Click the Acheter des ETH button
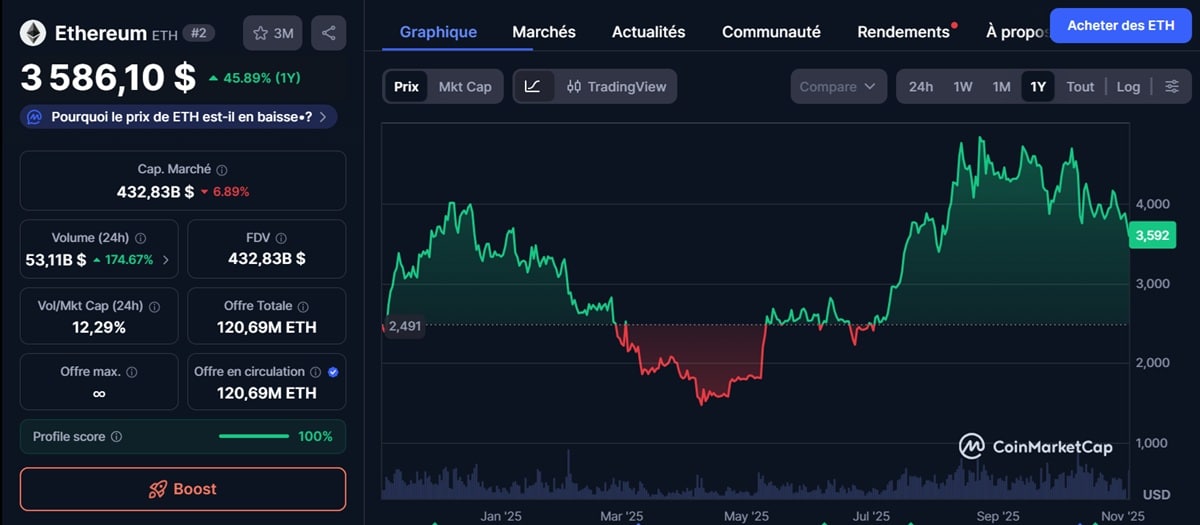 [x=1121, y=25]
